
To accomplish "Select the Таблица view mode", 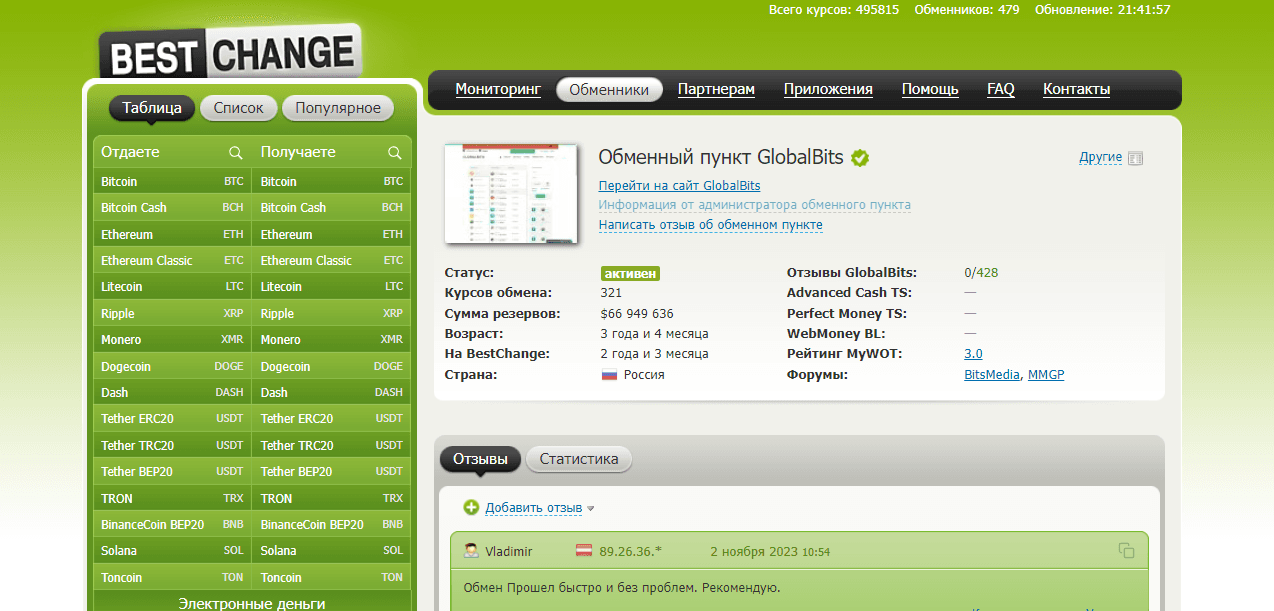I will coord(152,108).
